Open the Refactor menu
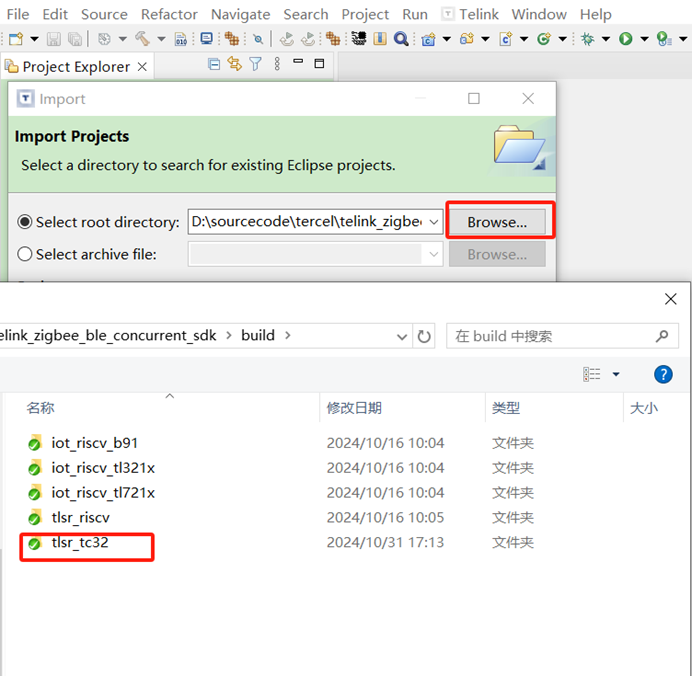Screen dimensions: 692x676 pos(169,14)
